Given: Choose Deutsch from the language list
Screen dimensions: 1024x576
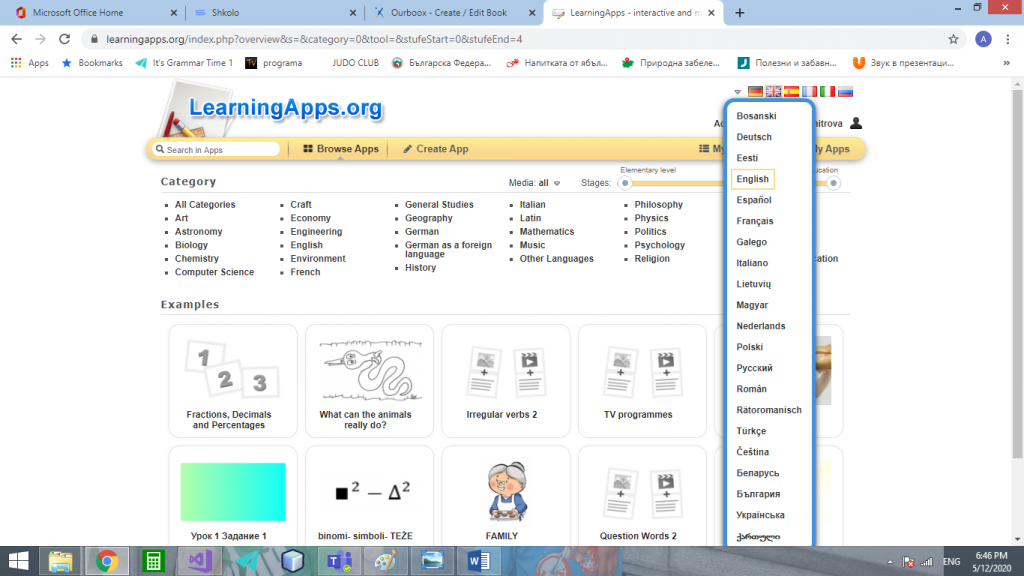Looking at the screenshot, I should click(x=754, y=136).
